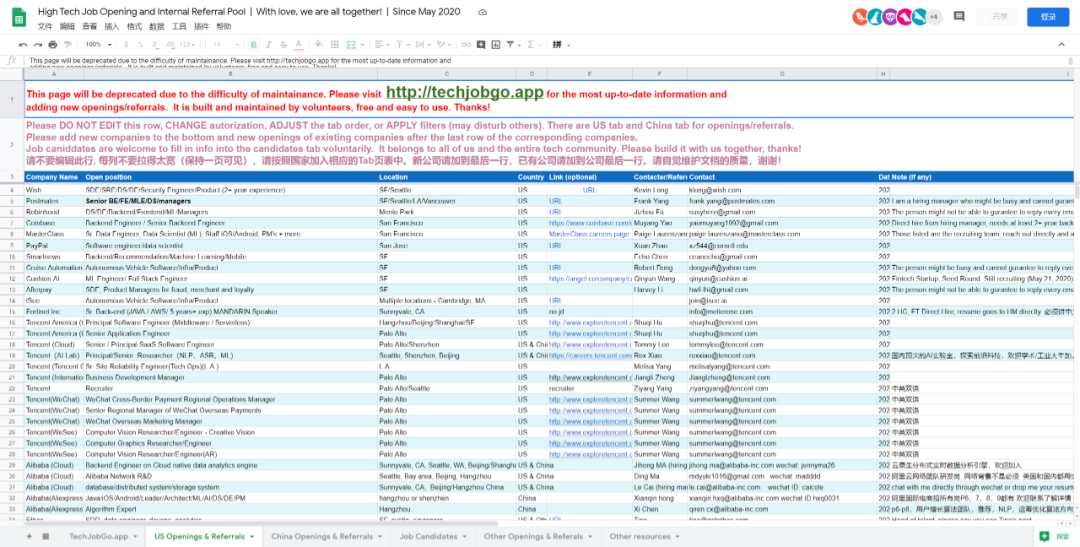
Task: Click the blue 登录 sign-in button
Action: [x=1048, y=17]
